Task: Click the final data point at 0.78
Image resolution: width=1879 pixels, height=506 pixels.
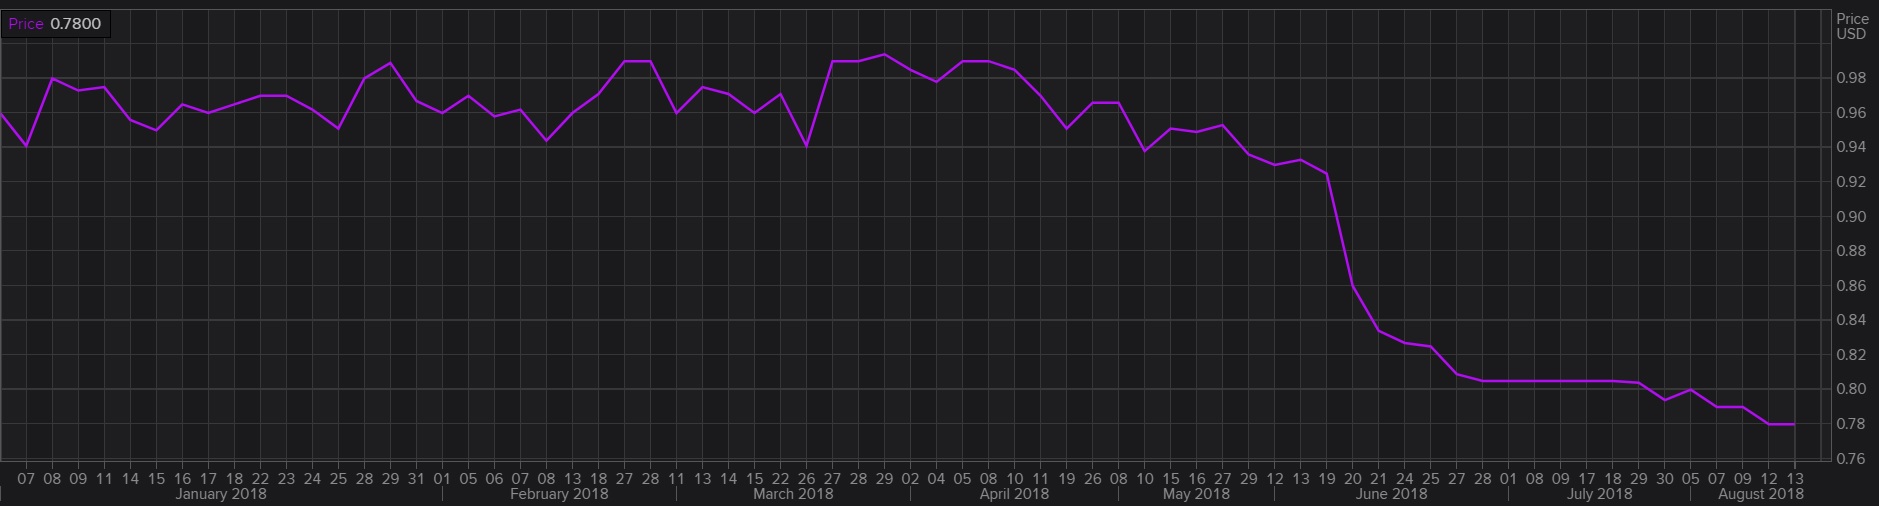Action: (1795, 424)
